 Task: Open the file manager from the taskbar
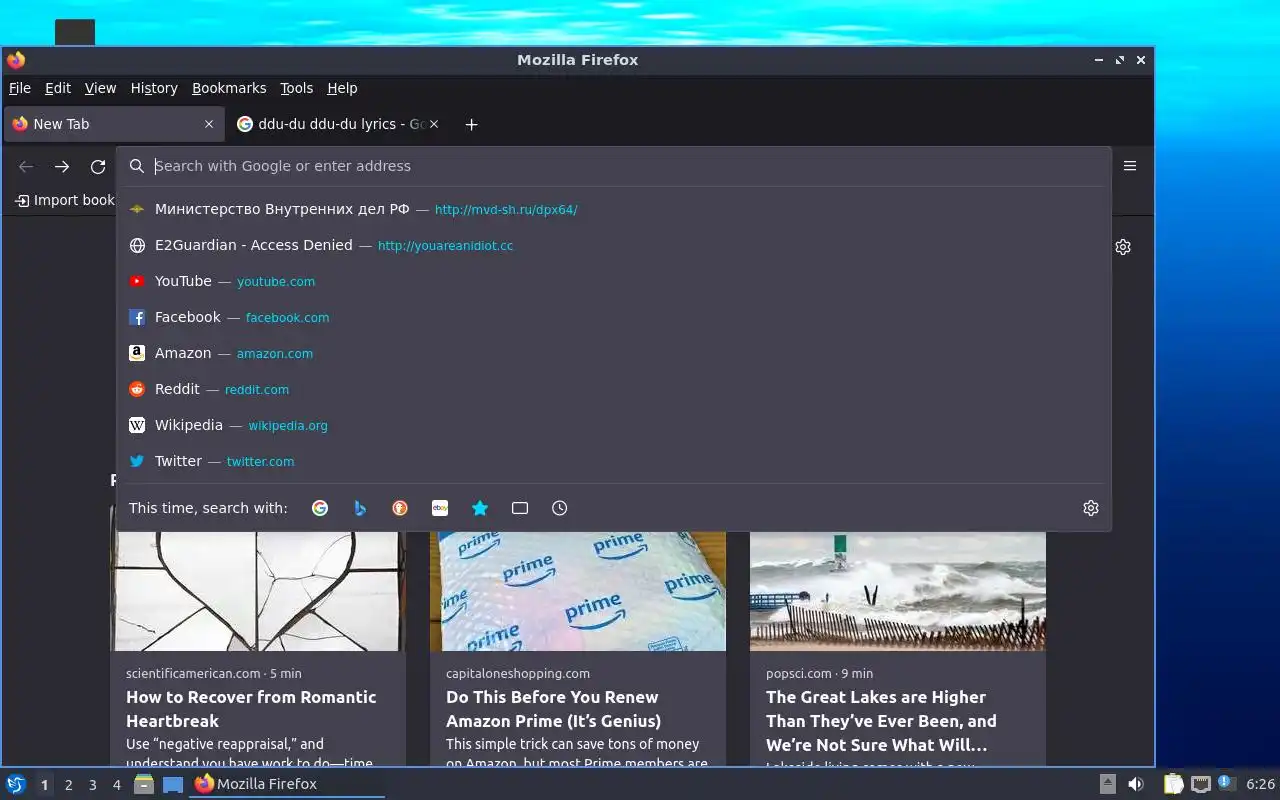coord(144,784)
